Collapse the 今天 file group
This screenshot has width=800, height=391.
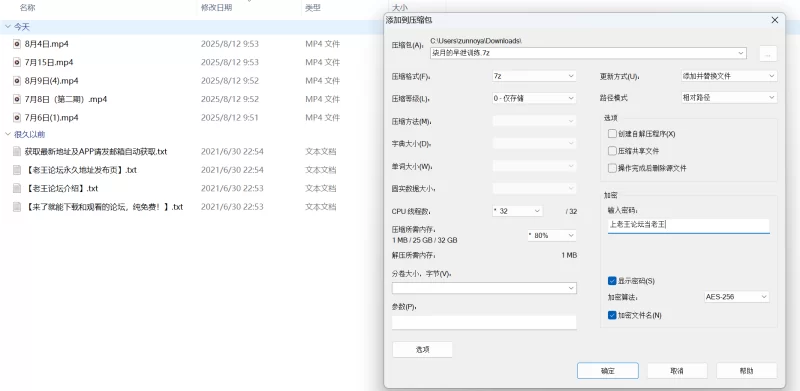8,27
